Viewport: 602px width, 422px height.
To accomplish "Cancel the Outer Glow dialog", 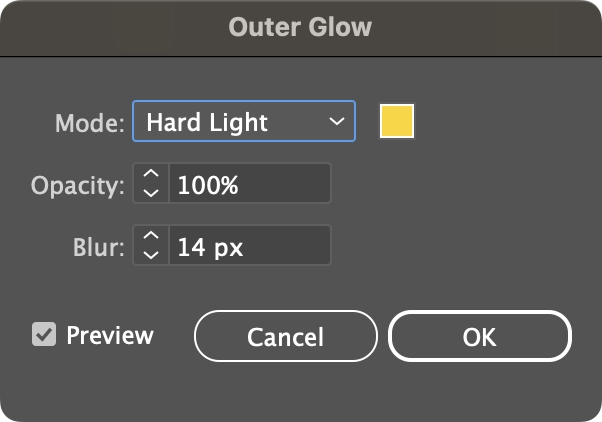I will pyautogui.click(x=286, y=336).
